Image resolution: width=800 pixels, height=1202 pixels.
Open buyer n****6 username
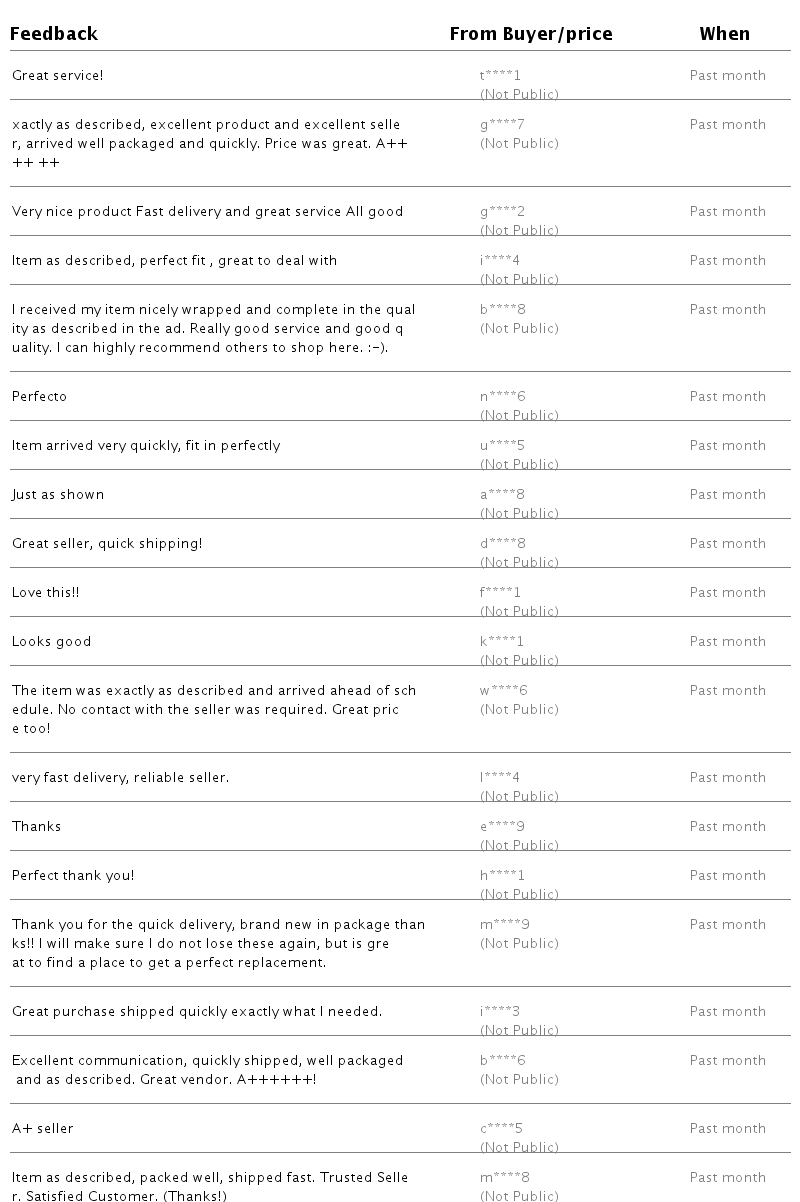(x=503, y=396)
